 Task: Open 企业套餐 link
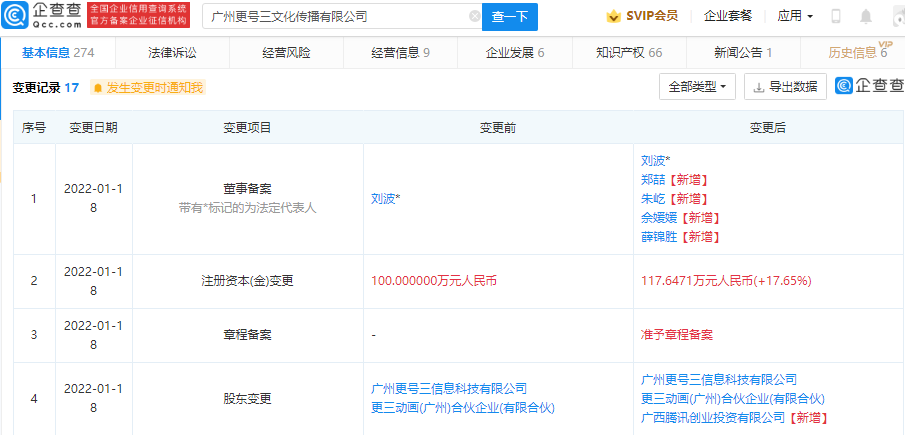(x=728, y=16)
